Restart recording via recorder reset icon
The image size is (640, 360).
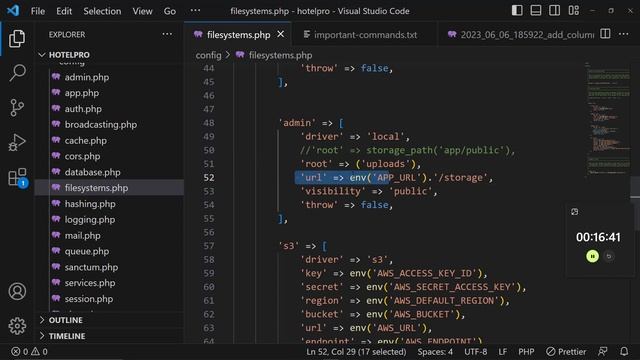click(x=609, y=256)
